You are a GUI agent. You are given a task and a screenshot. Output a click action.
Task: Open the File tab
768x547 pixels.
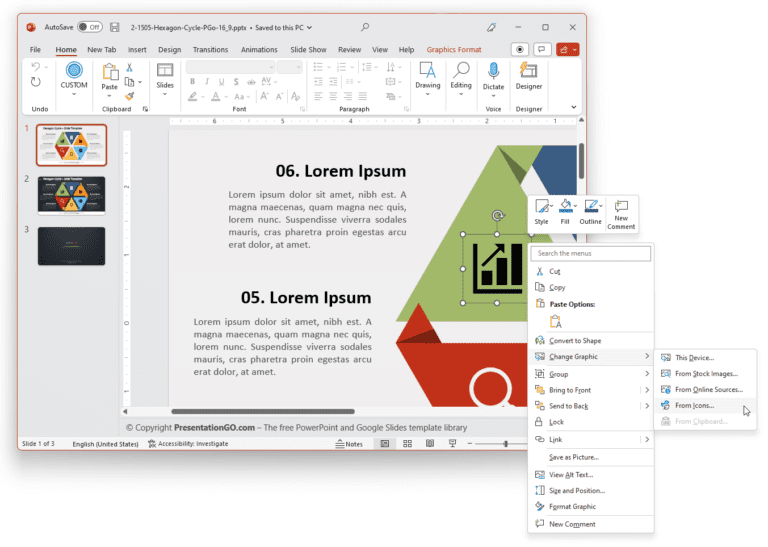pos(35,49)
